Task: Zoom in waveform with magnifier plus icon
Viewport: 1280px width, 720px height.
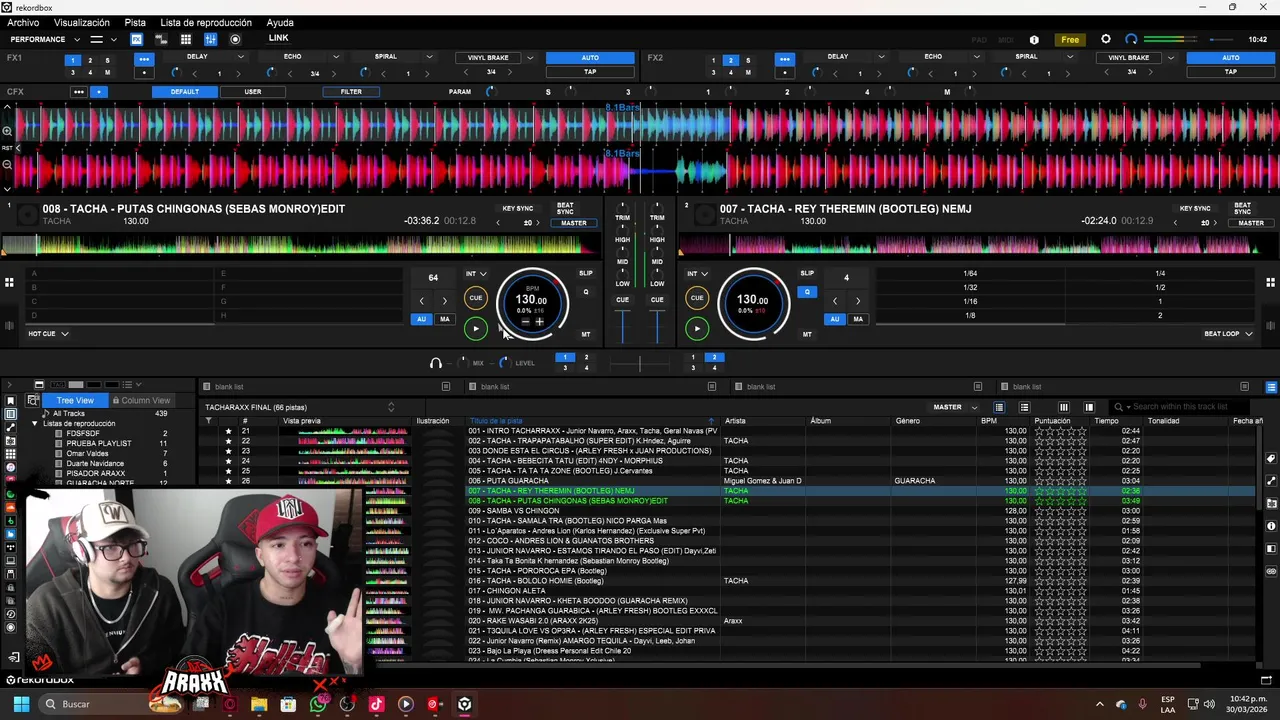Action: pyautogui.click(x=7, y=131)
